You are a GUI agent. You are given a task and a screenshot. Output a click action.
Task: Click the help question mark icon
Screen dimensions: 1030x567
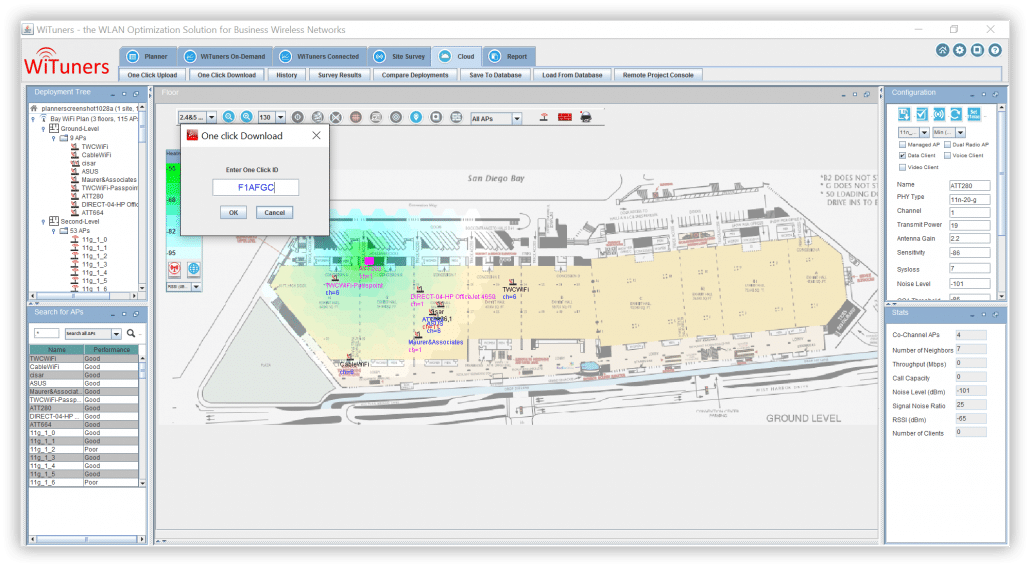[995, 50]
